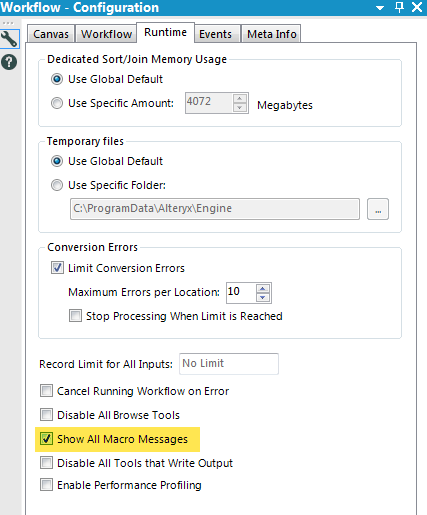
Task: Uncheck Show All Macro Messages
Action: (x=46, y=439)
